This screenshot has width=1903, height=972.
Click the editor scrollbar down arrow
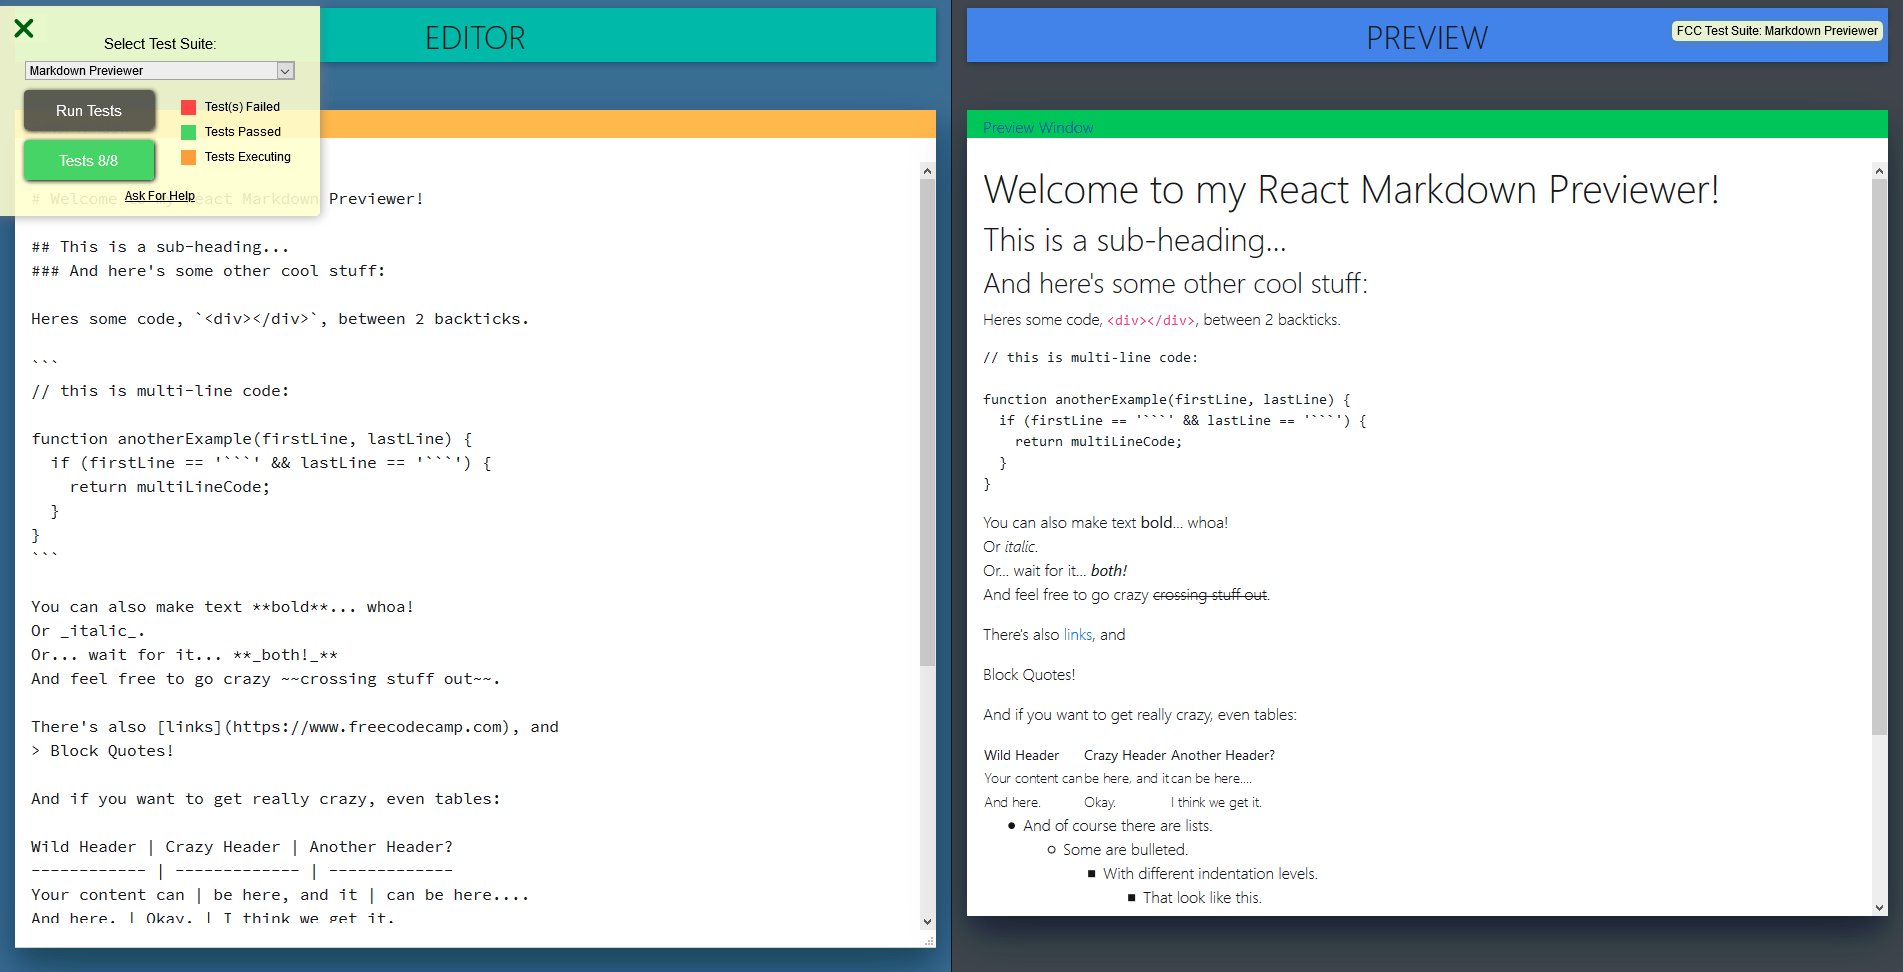coord(927,922)
